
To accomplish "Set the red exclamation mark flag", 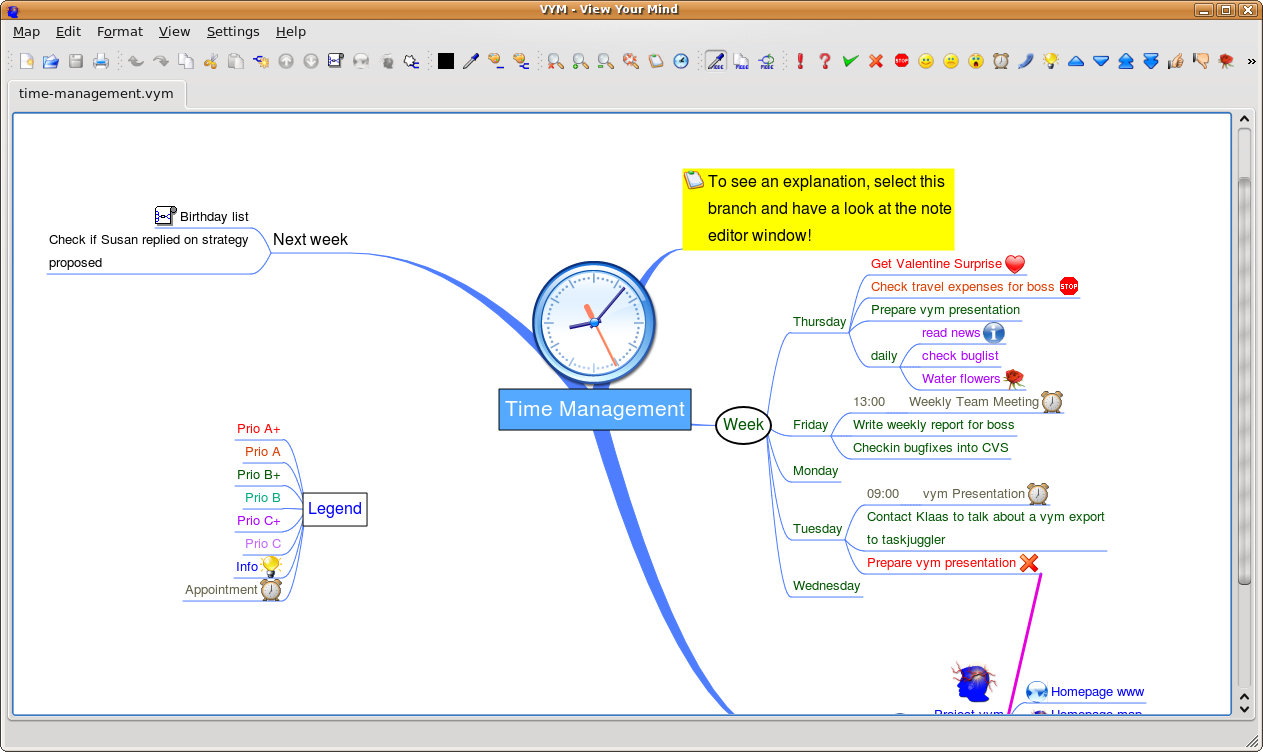I will (800, 61).
